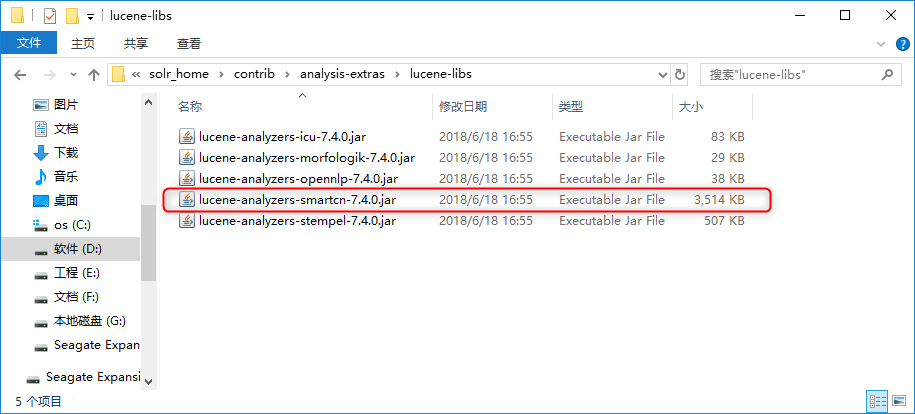Expand the chevron after analysis-extras breadcrumb

coord(397,75)
